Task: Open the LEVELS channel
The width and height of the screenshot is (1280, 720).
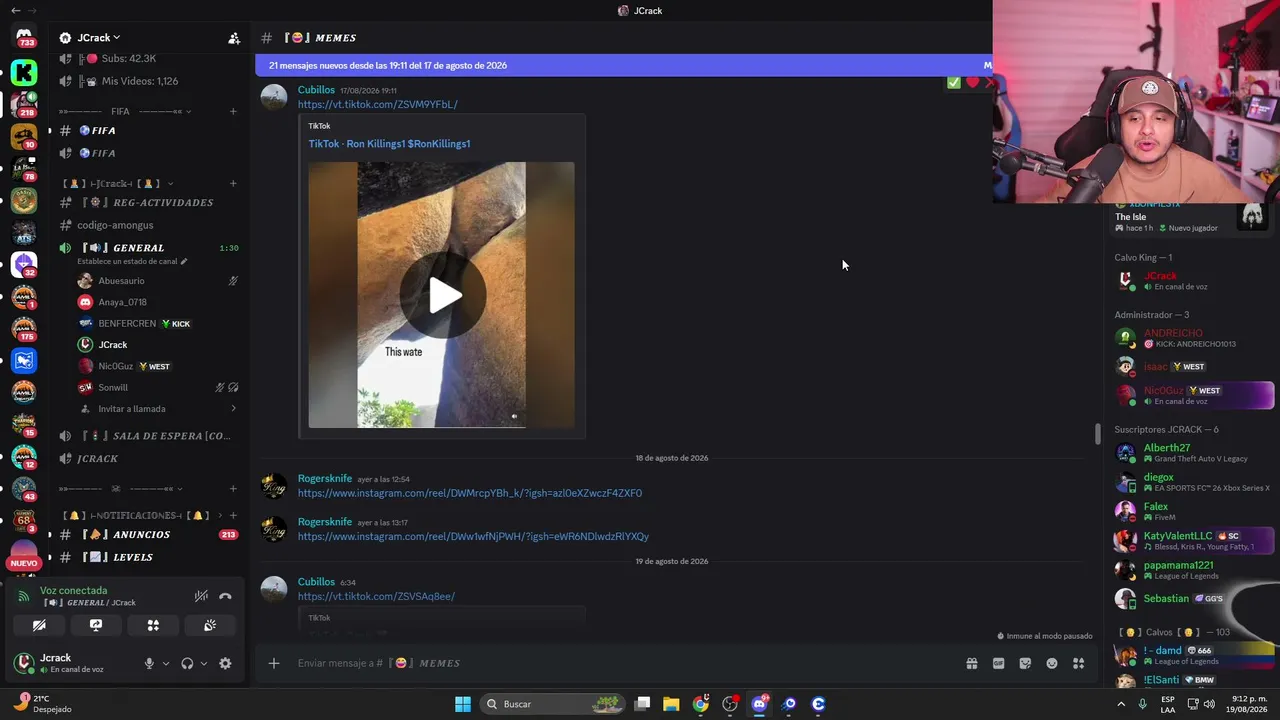Action: point(148,557)
